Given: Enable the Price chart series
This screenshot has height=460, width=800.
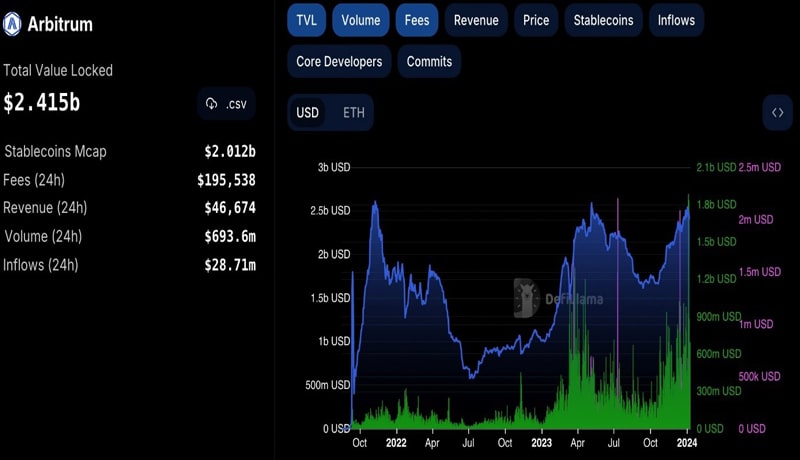Looking at the screenshot, I should coord(536,20).
